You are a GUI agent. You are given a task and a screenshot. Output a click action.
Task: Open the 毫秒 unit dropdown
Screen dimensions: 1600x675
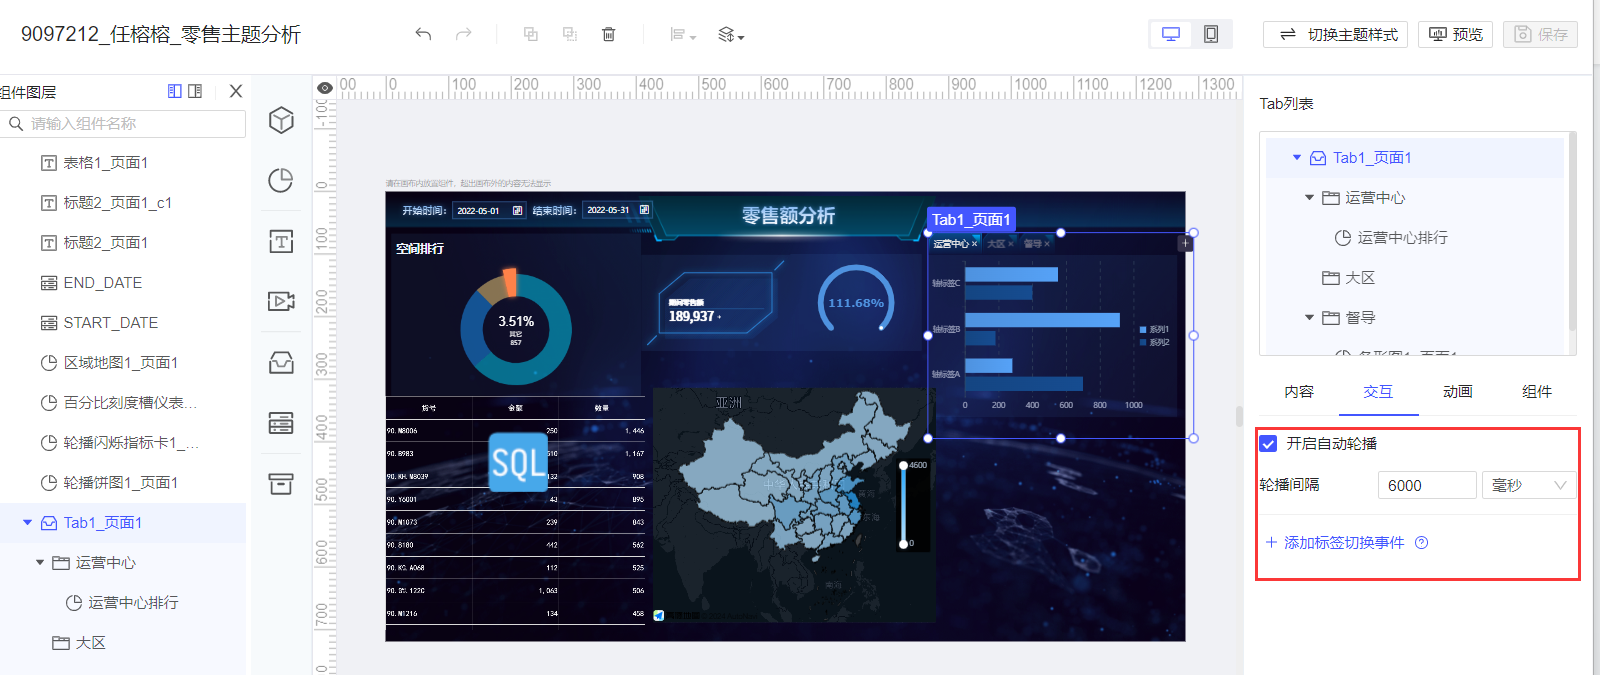coord(1529,485)
